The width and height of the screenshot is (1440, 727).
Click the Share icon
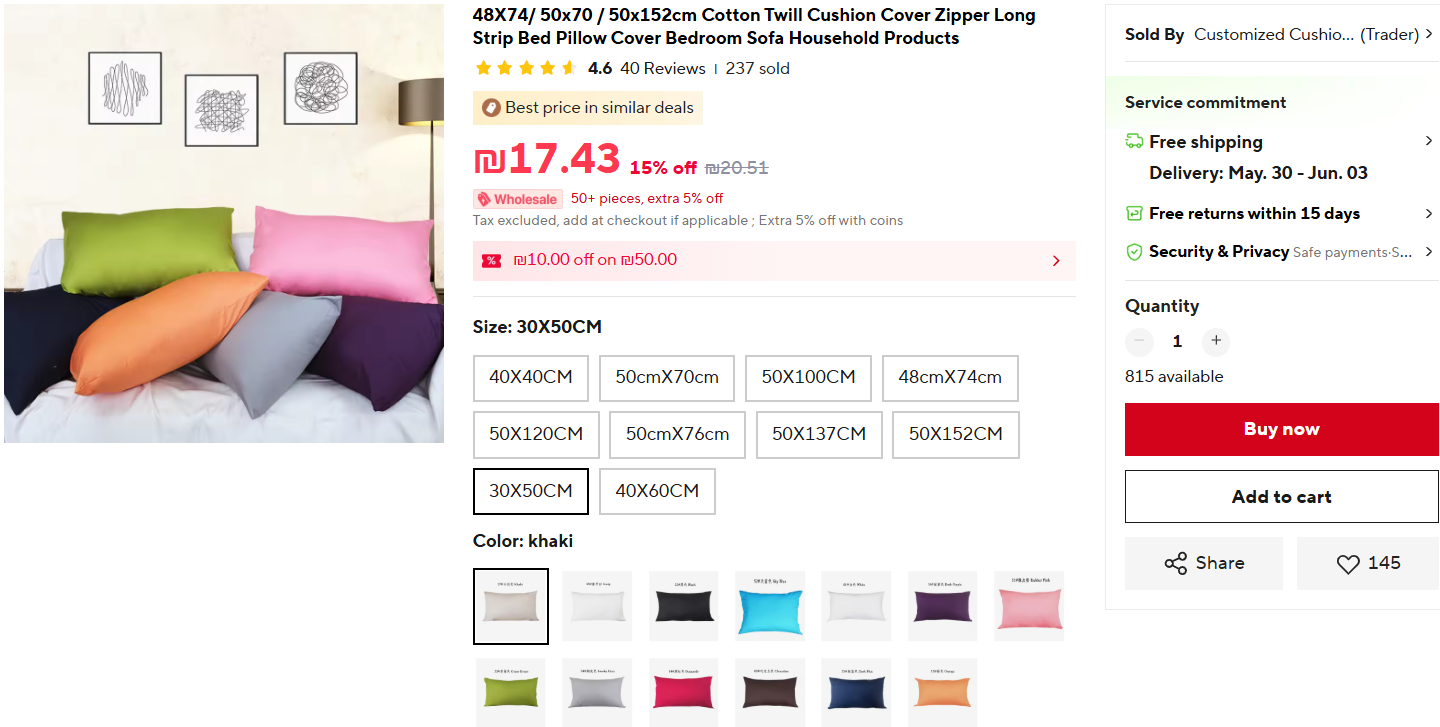point(1176,563)
